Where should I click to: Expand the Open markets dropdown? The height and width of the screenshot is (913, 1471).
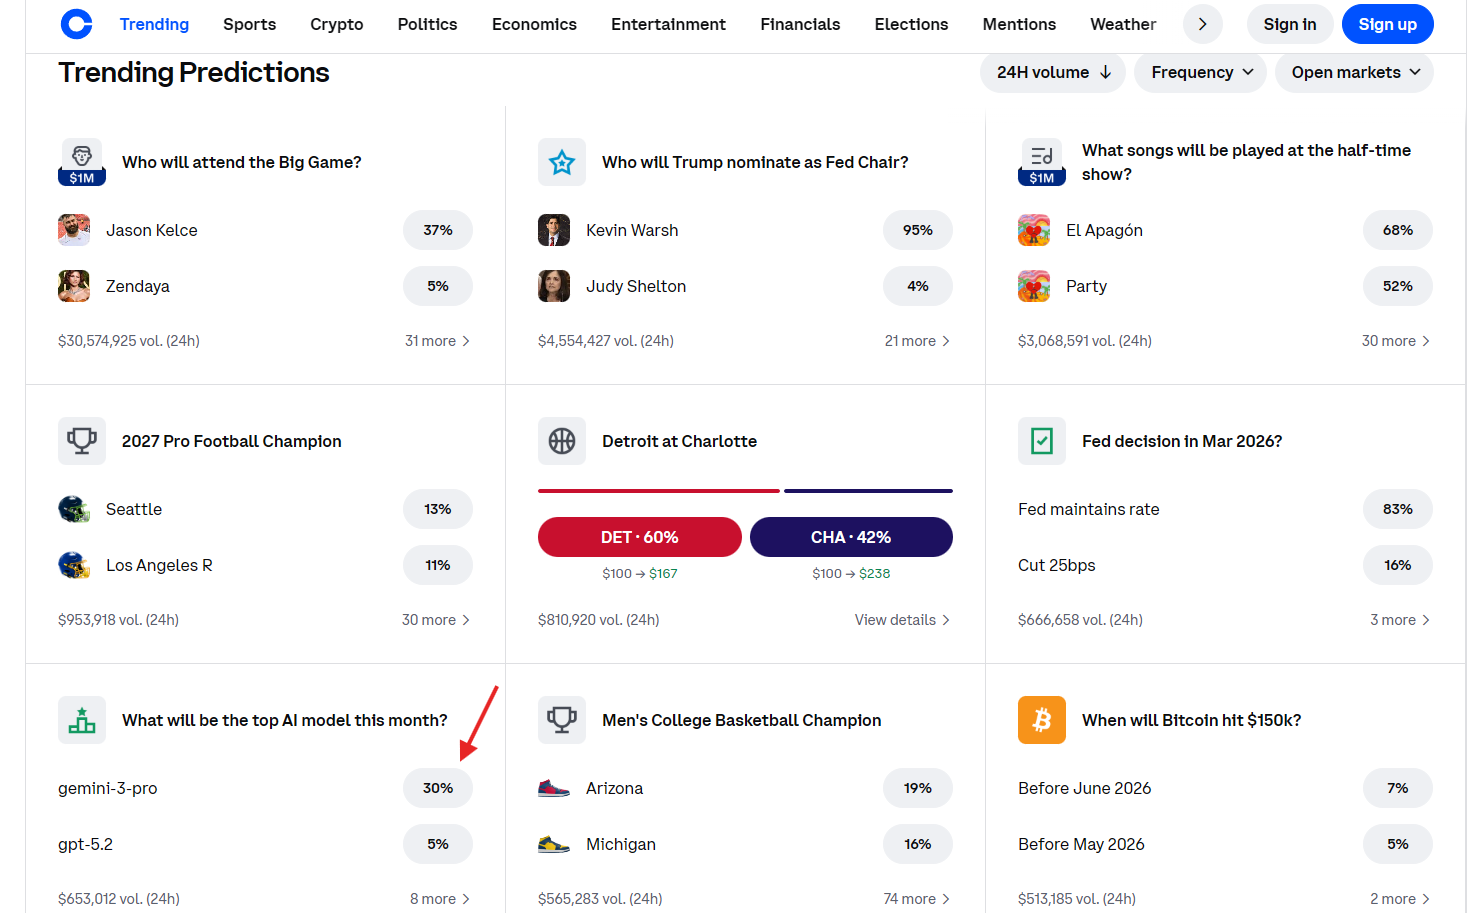pyautogui.click(x=1354, y=72)
